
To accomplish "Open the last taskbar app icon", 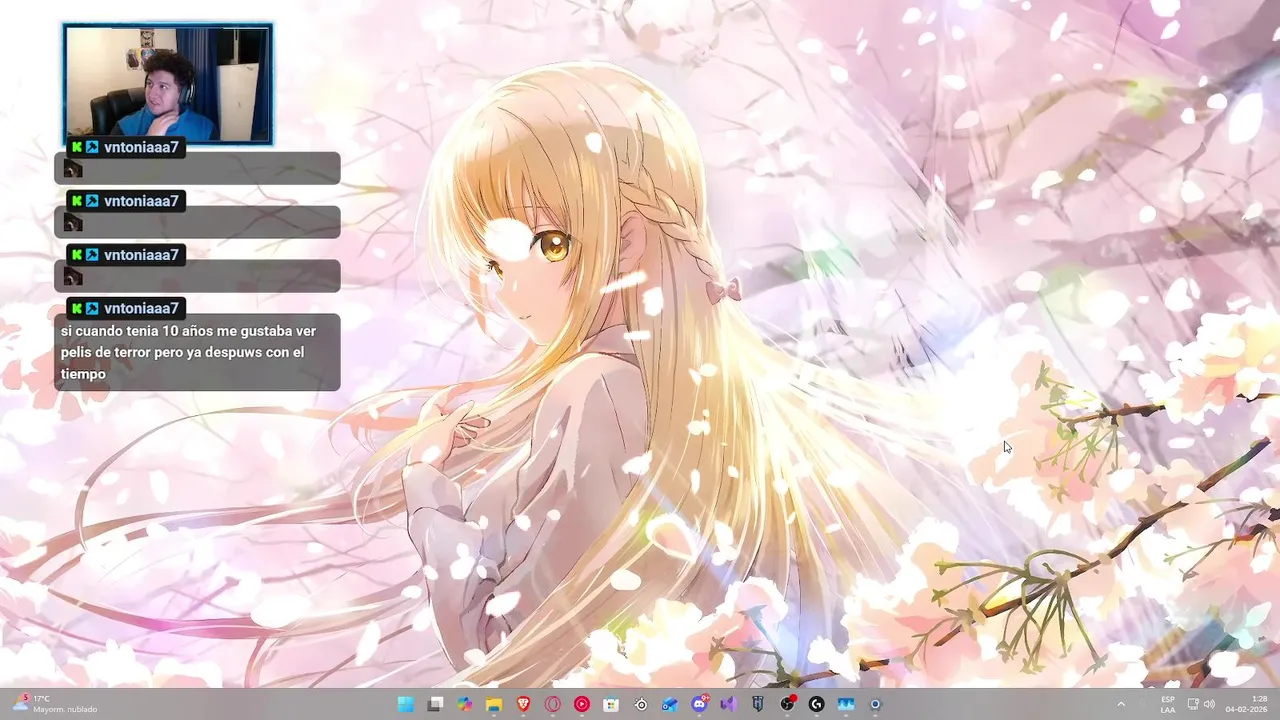I will click(x=875, y=704).
